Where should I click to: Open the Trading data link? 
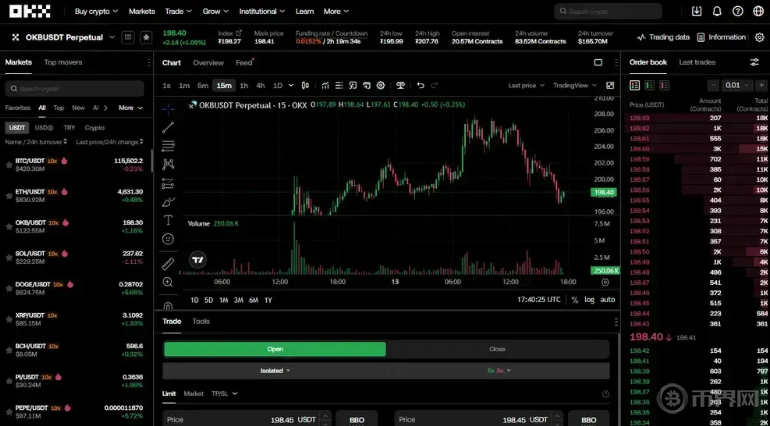pos(665,37)
